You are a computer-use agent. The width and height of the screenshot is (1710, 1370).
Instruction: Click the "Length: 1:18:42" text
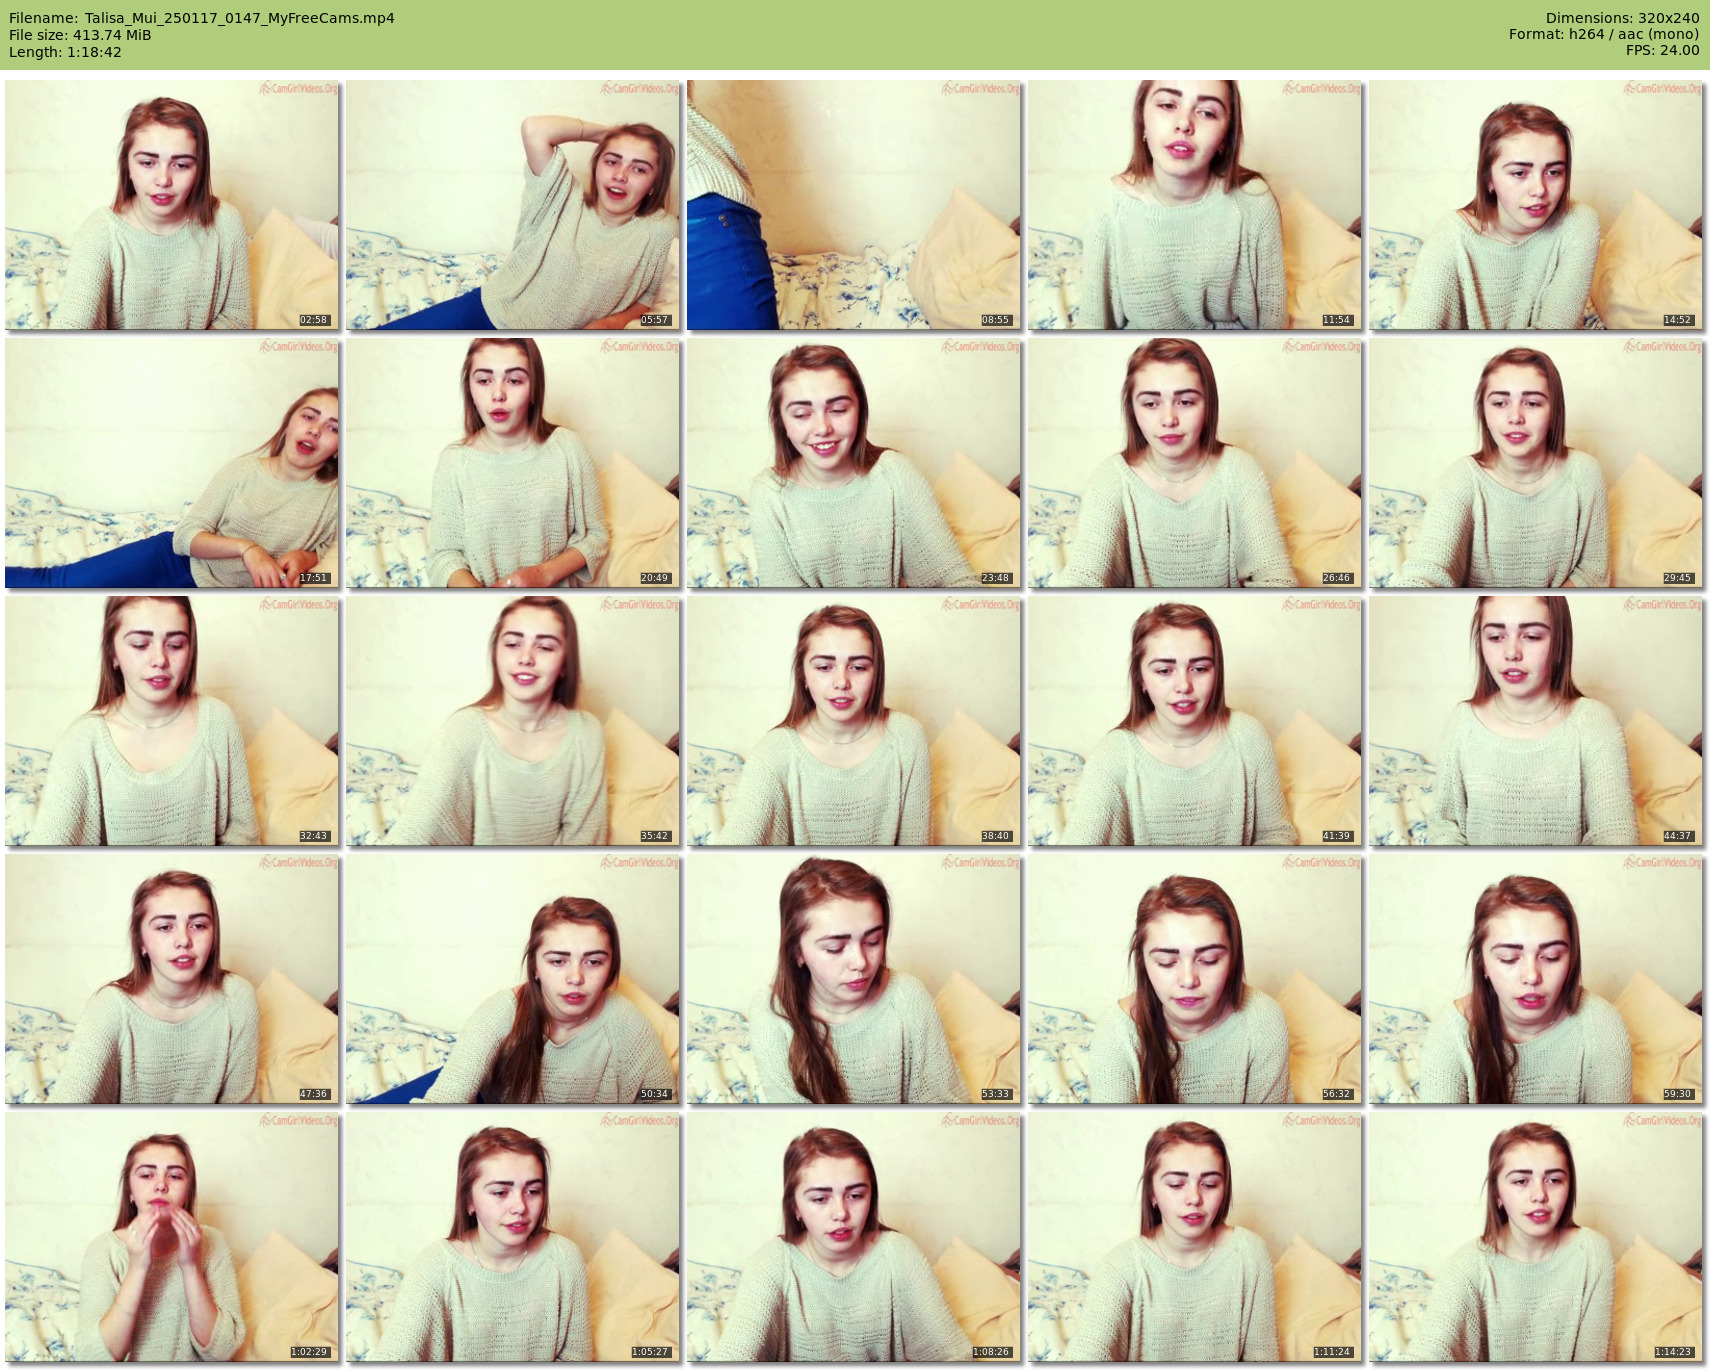pyautogui.click(x=65, y=52)
